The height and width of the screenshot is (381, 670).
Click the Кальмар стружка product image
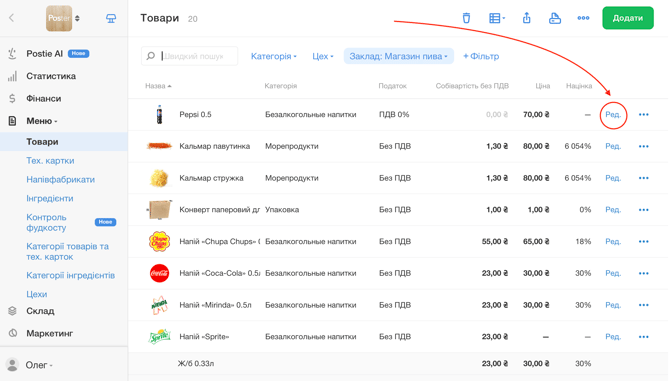[x=159, y=178]
